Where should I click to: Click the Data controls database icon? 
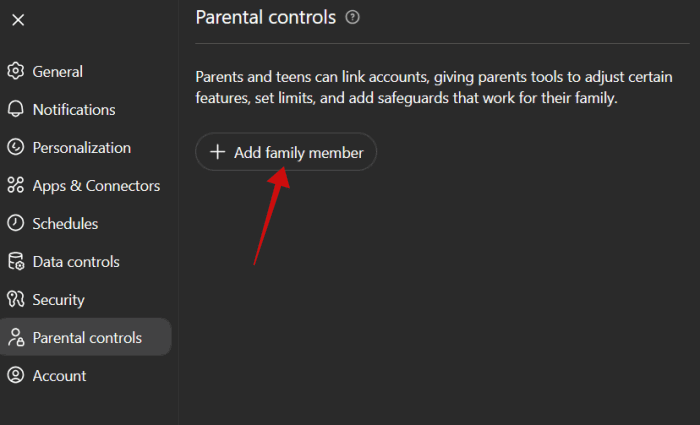[15, 261]
